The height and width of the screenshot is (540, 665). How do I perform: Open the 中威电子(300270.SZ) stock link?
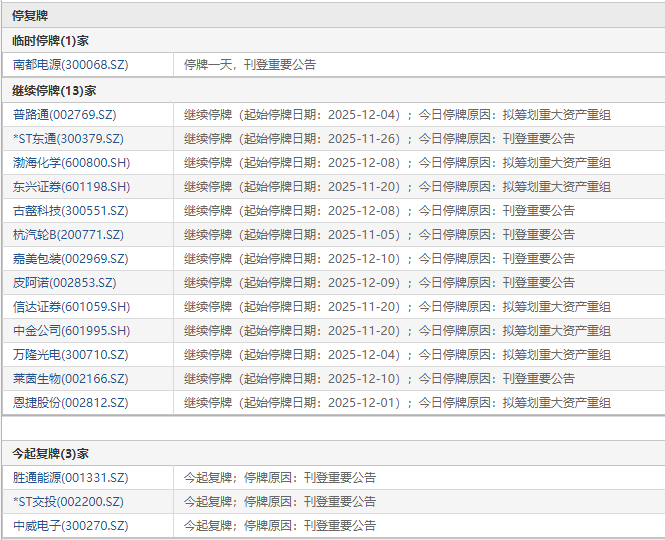[71, 526]
